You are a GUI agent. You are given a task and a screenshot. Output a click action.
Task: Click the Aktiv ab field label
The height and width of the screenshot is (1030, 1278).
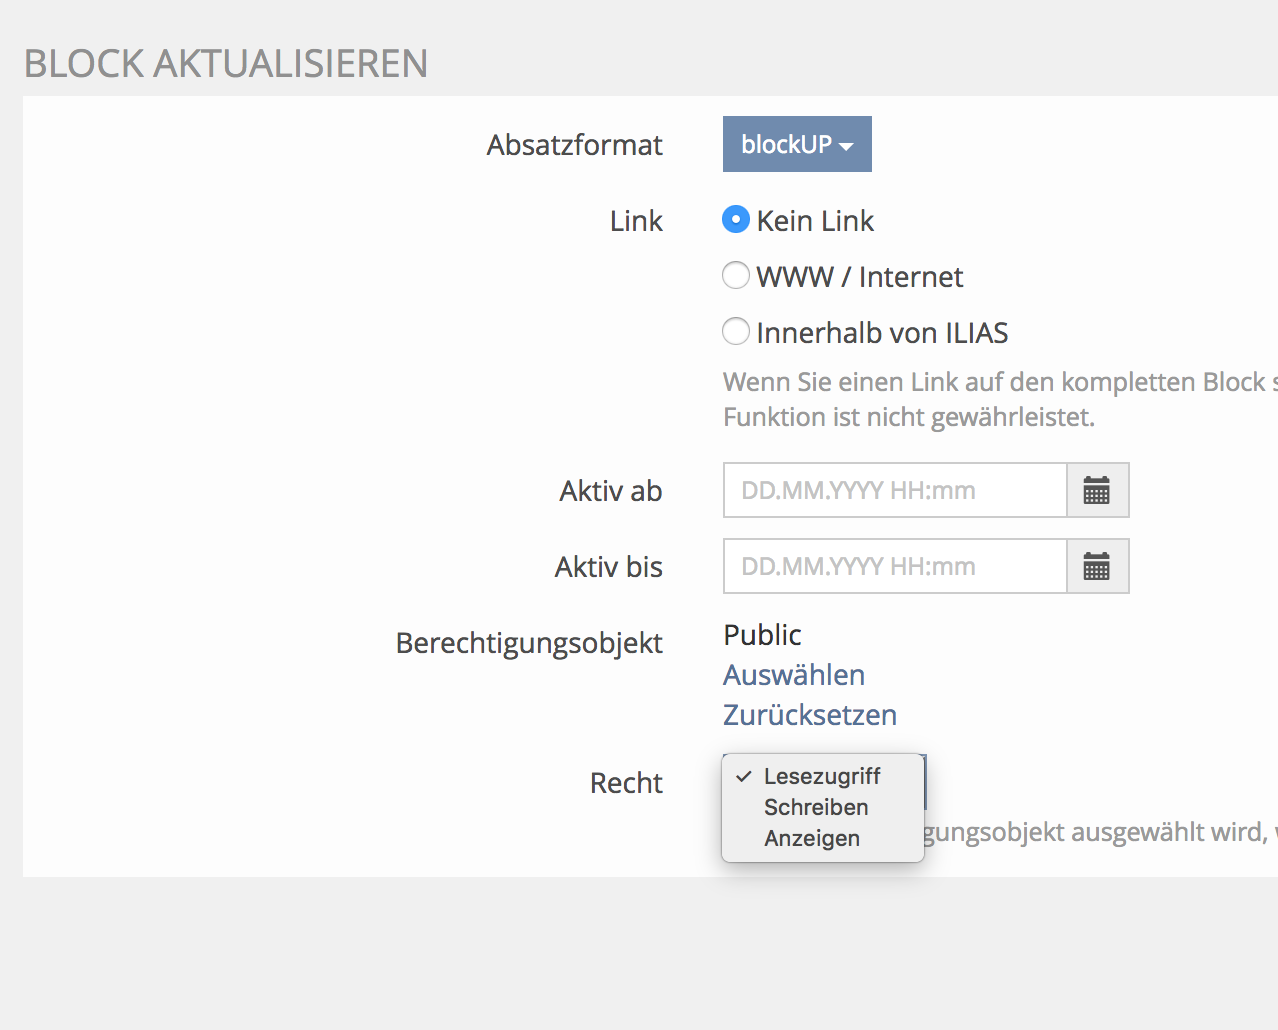(610, 491)
